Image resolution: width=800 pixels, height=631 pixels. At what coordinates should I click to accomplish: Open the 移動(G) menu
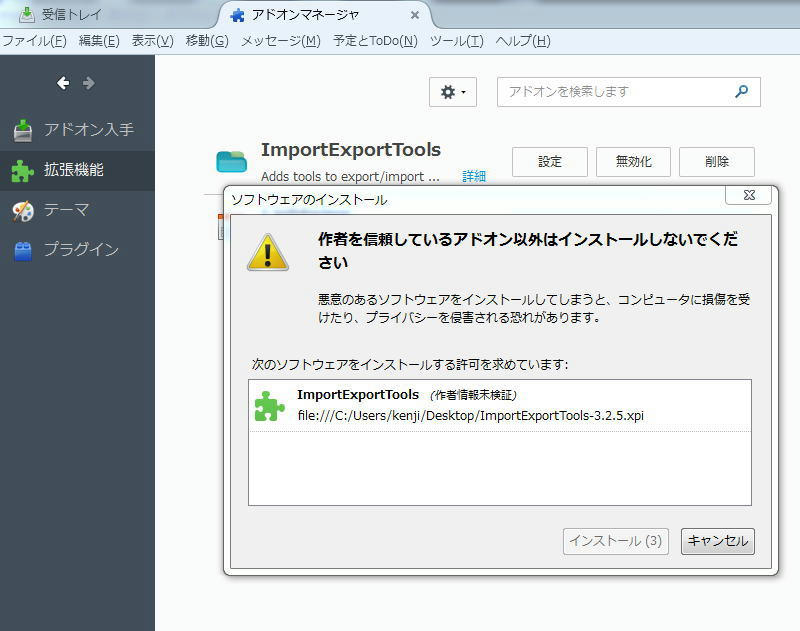tap(207, 41)
